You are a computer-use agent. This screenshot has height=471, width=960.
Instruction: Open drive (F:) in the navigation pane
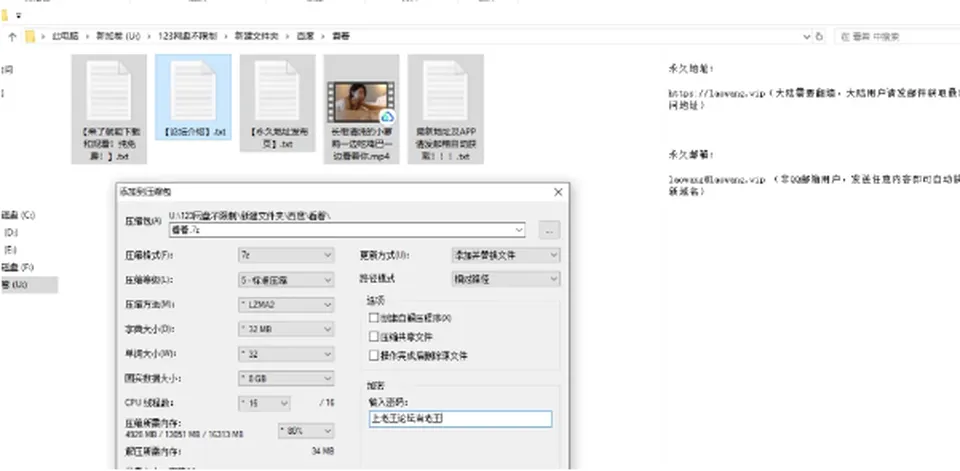(18, 268)
